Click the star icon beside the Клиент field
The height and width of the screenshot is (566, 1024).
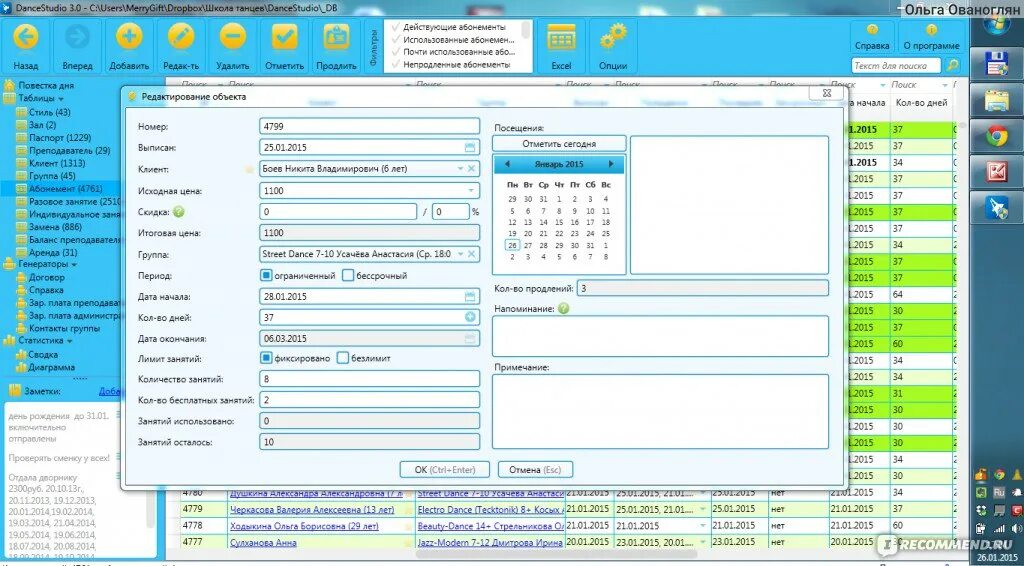click(249, 169)
